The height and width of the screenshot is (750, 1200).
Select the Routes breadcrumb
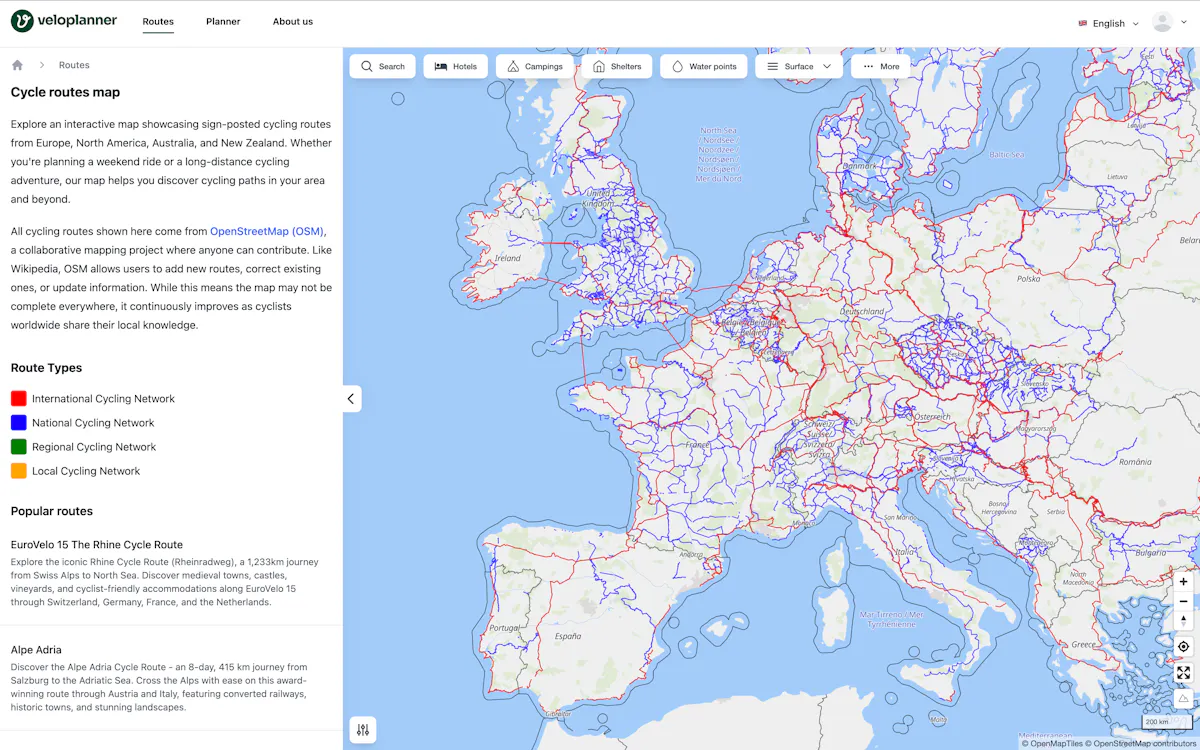[x=74, y=65]
